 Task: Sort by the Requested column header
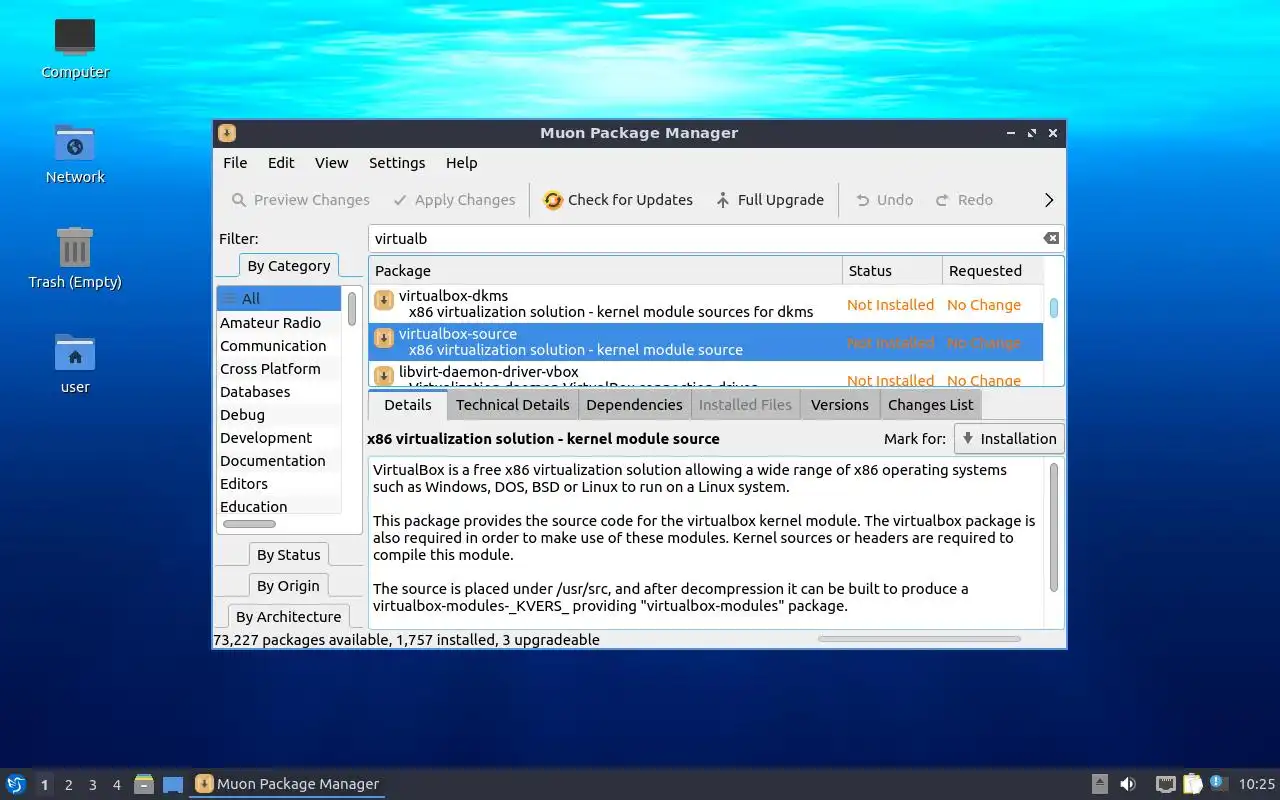point(992,270)
